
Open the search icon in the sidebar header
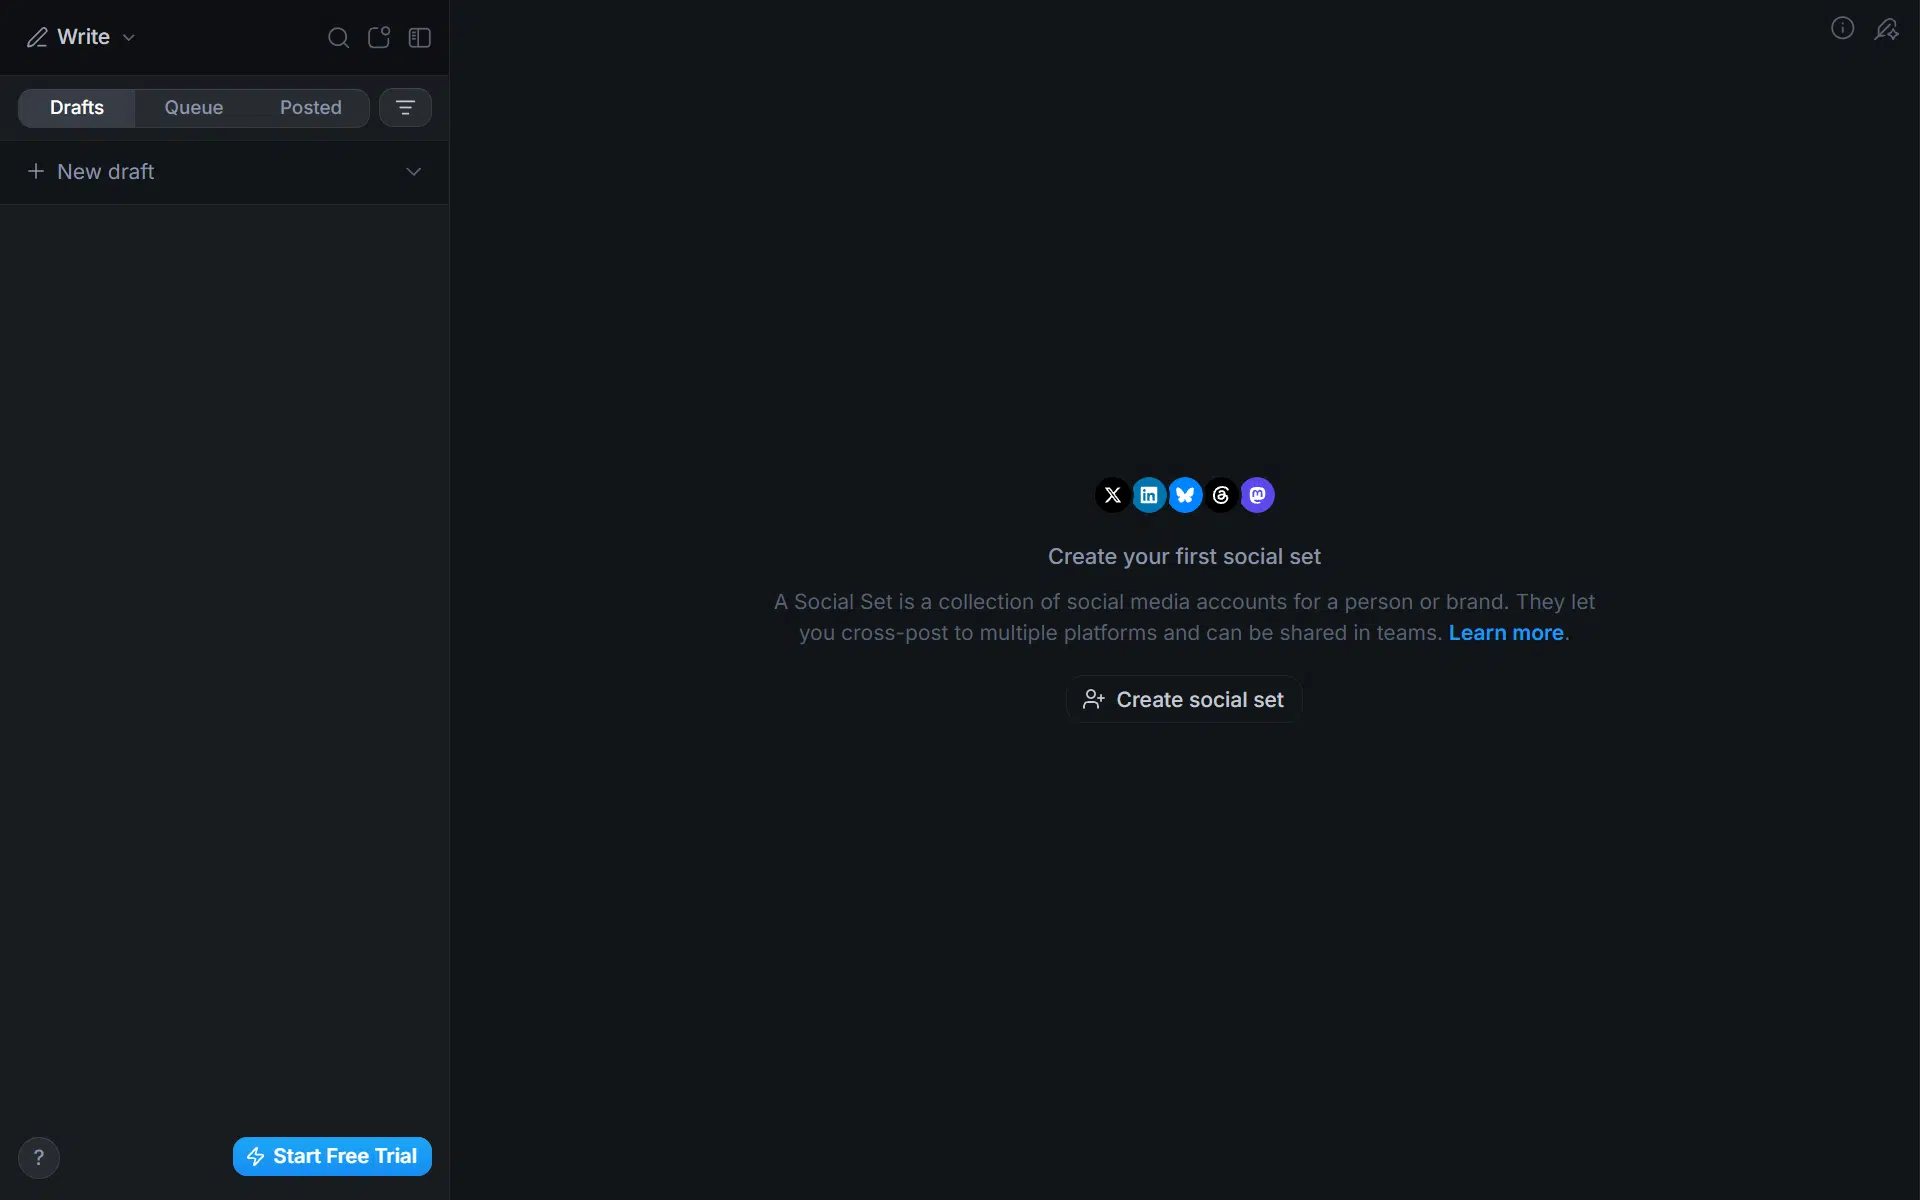[x=338, y=38]
